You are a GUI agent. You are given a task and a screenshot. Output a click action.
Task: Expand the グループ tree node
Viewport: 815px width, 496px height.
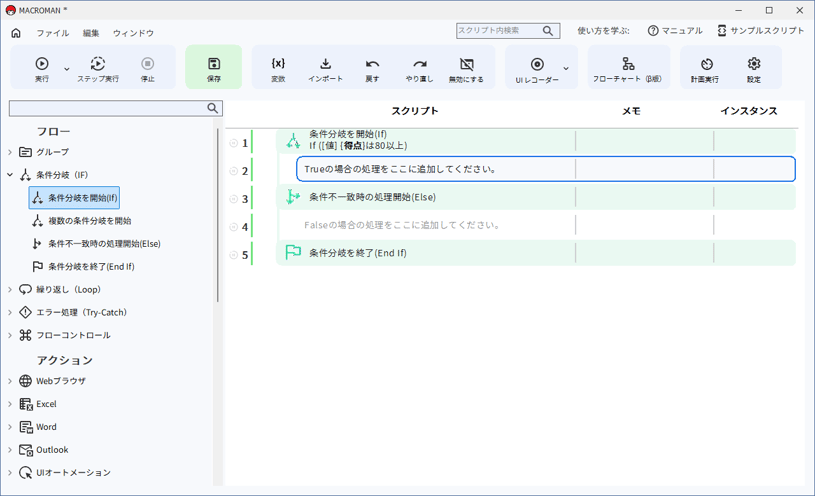tap(10, 152)
